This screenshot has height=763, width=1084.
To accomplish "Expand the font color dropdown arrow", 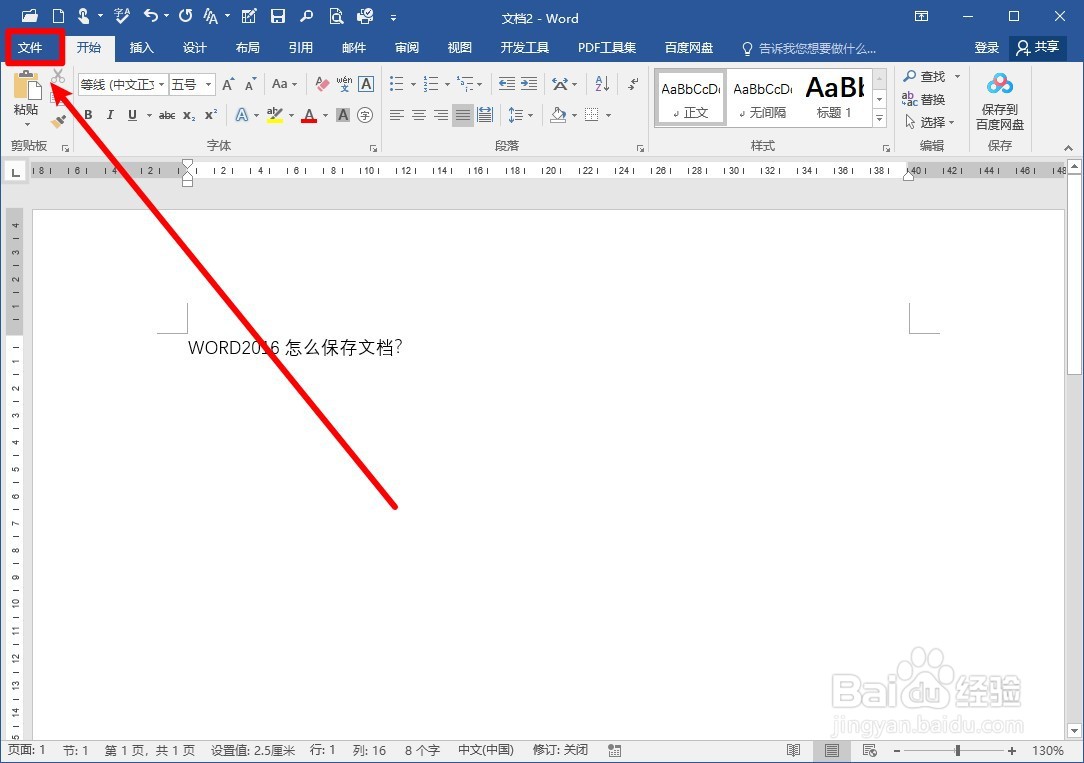I will (x=324, y=115).
